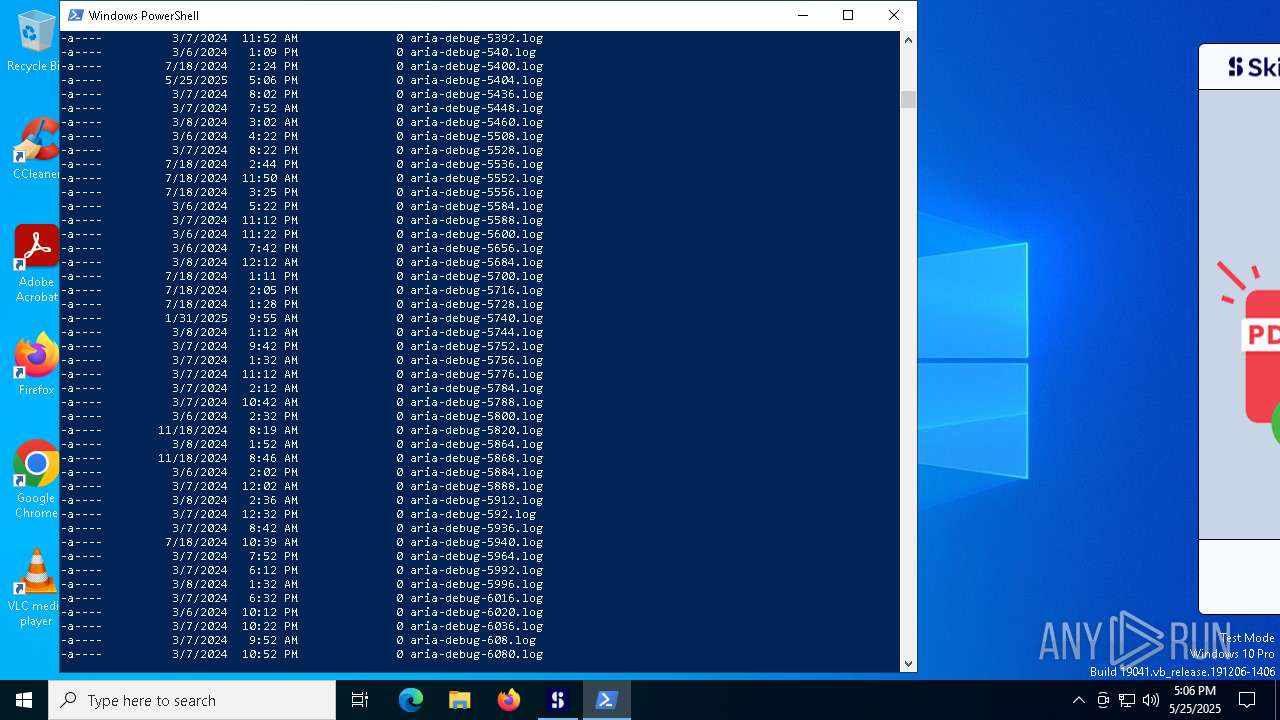Click the PowerShell scroll-up arrow
1280x720 pixels.
[908, 40]
